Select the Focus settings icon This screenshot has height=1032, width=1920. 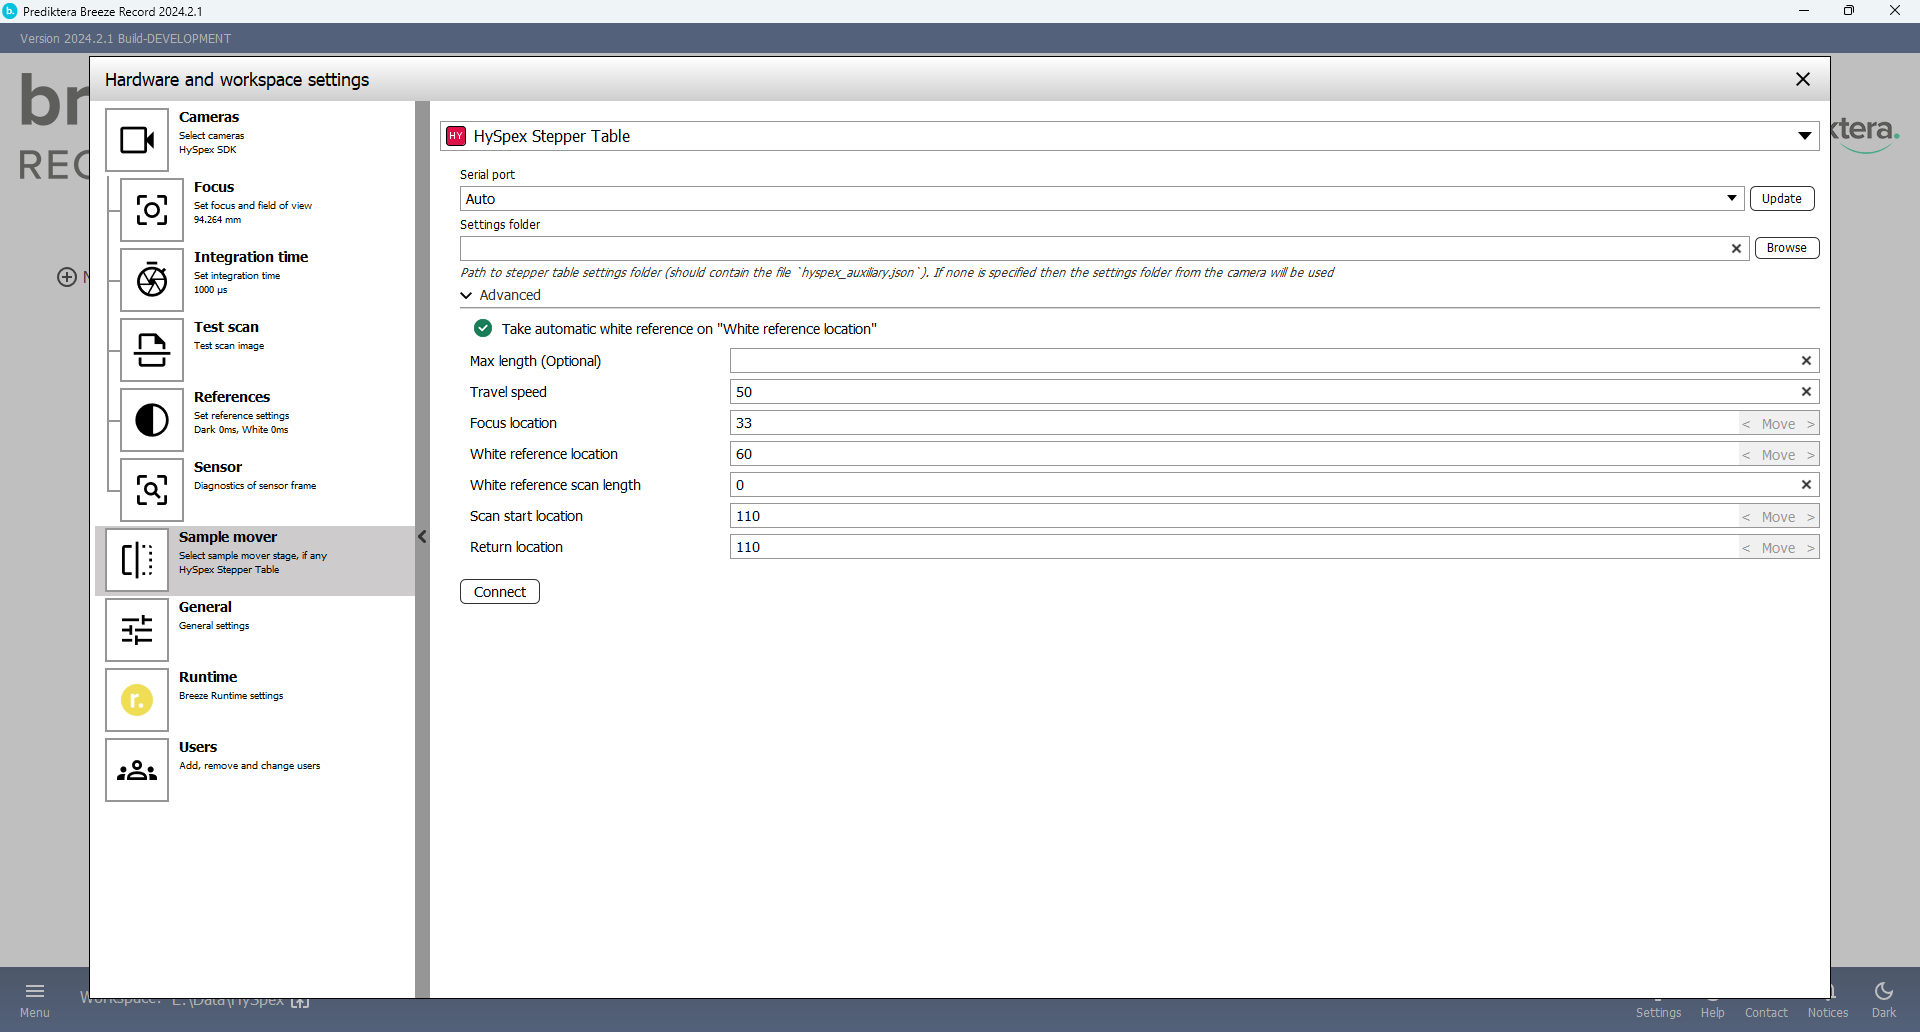point(152,210)
